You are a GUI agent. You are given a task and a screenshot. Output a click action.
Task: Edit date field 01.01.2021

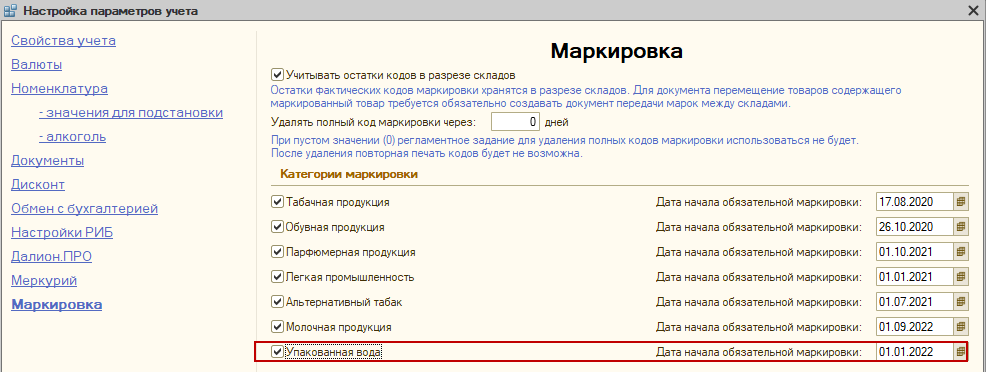point(915,277)
